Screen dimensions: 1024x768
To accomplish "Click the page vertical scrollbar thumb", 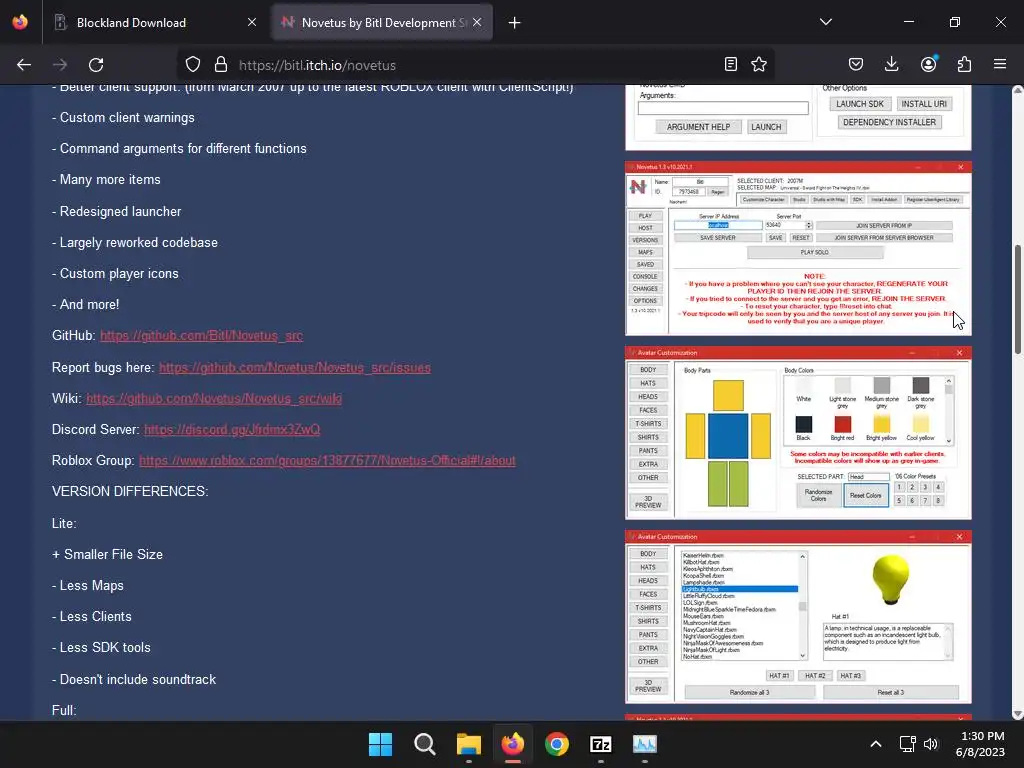I will [1017, 300].
